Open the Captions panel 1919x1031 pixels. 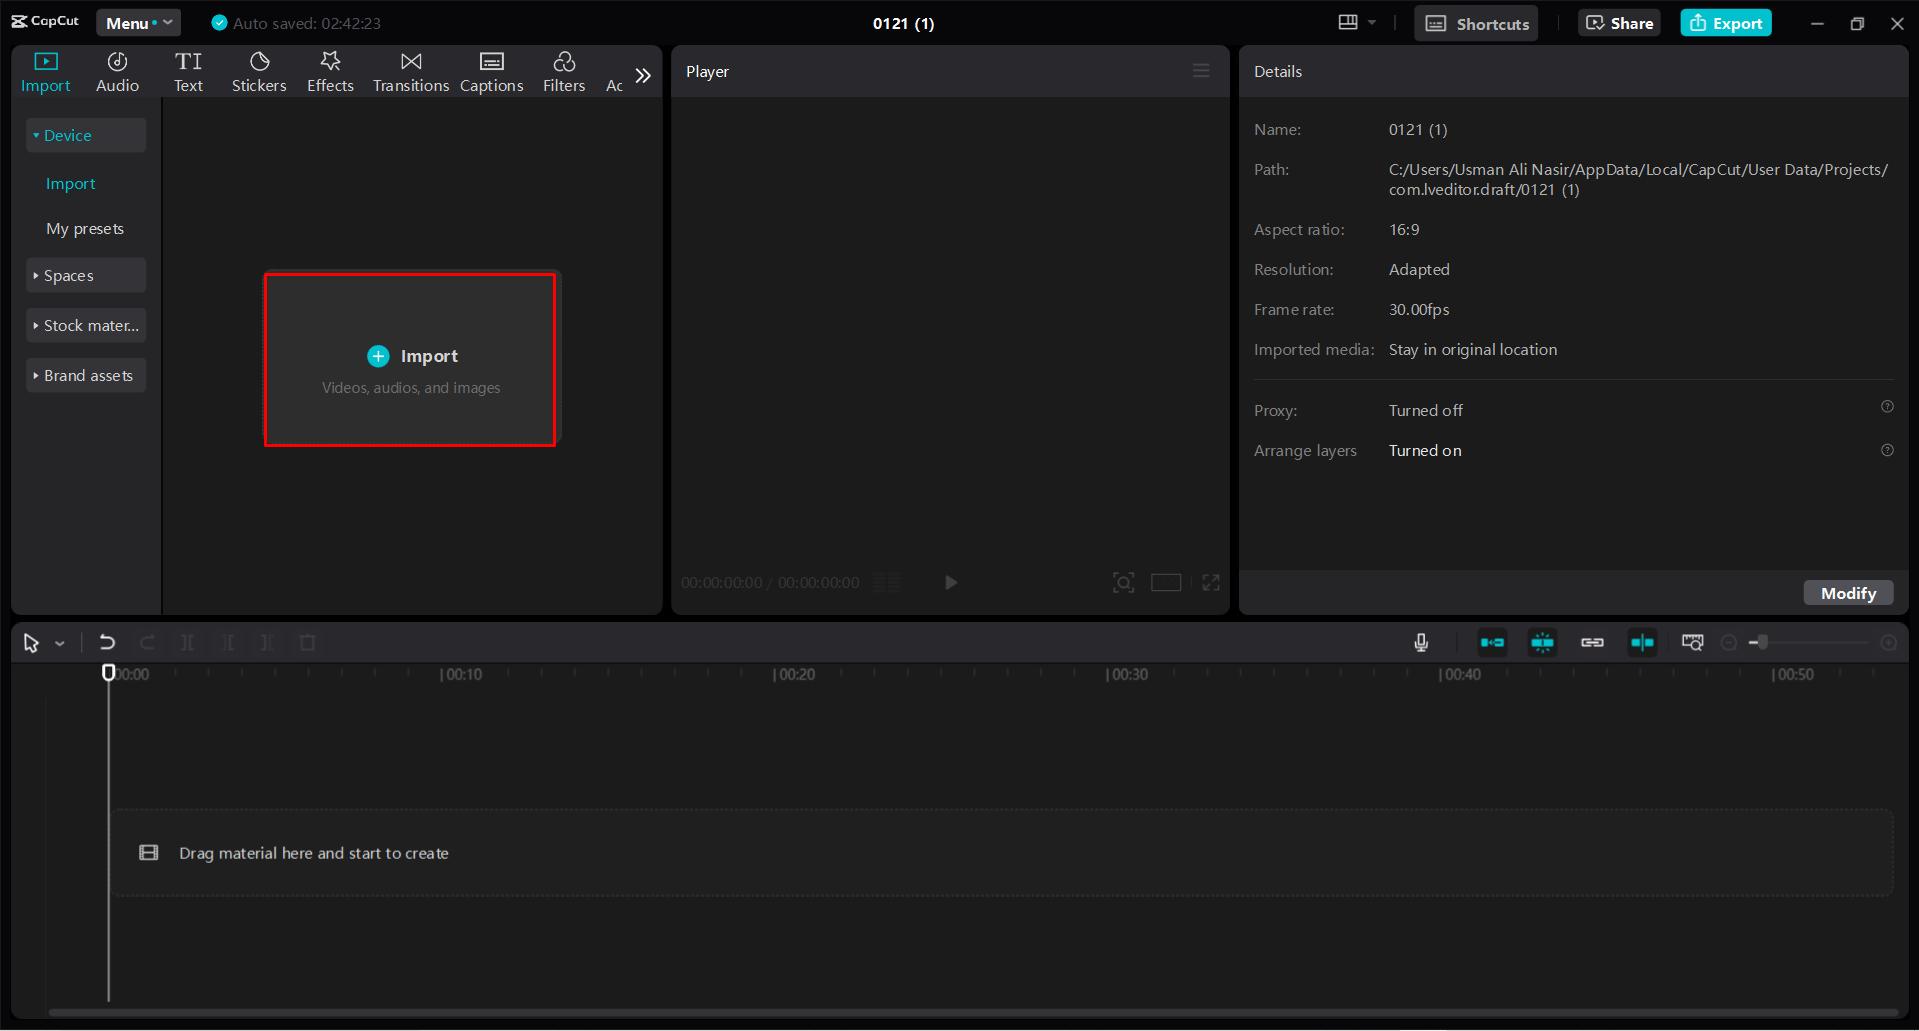pos(491,71)
